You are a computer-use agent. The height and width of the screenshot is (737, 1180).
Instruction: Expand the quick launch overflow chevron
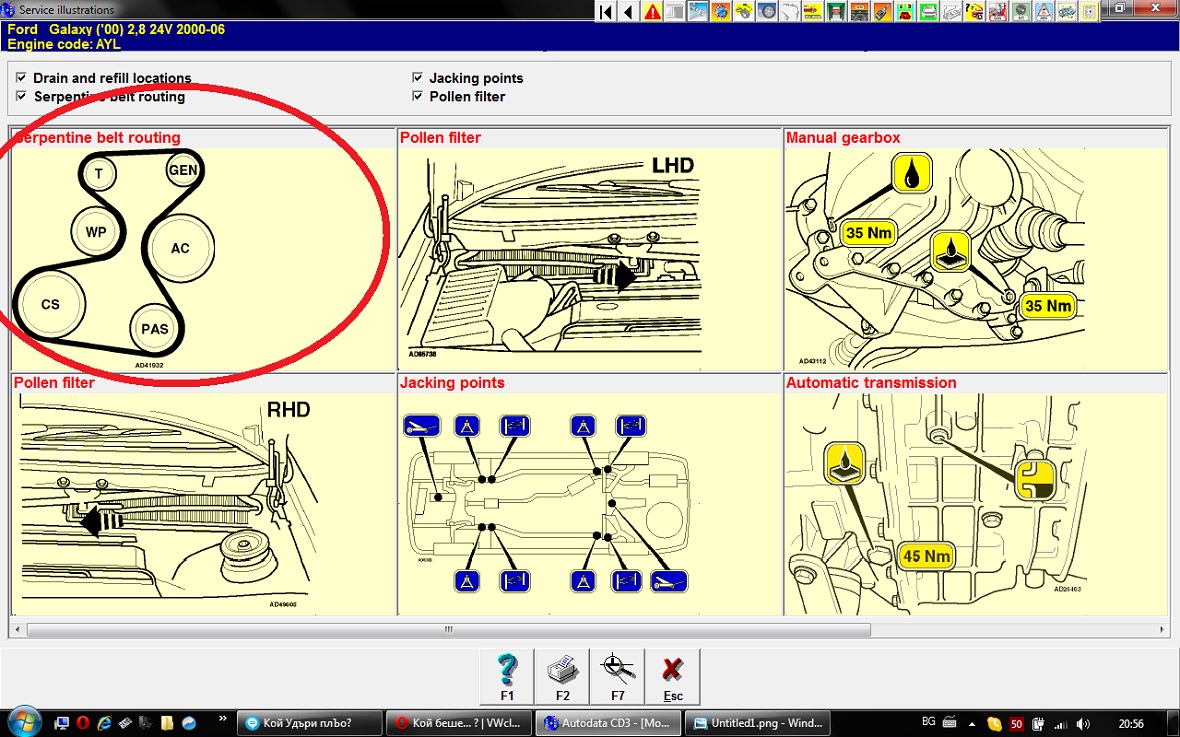pyautogui.click(x=223, y=719)
